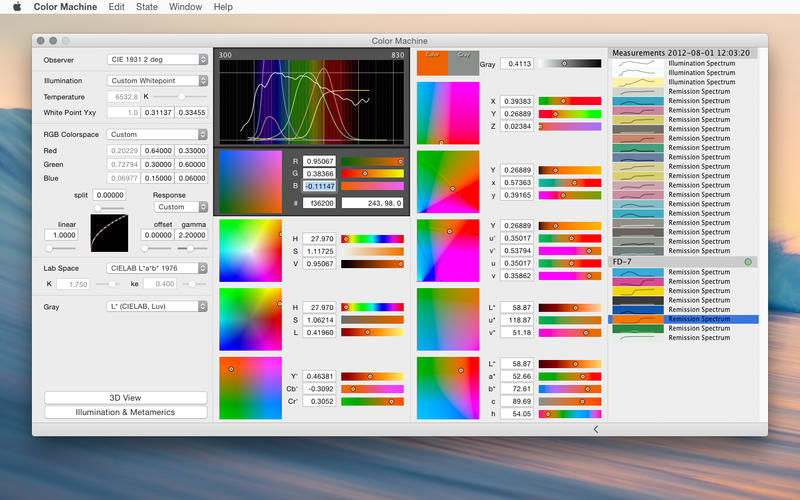Viewport: 800px width, 500px height.
Task: Open the Color Machine app menu
Action: [65, 7]
